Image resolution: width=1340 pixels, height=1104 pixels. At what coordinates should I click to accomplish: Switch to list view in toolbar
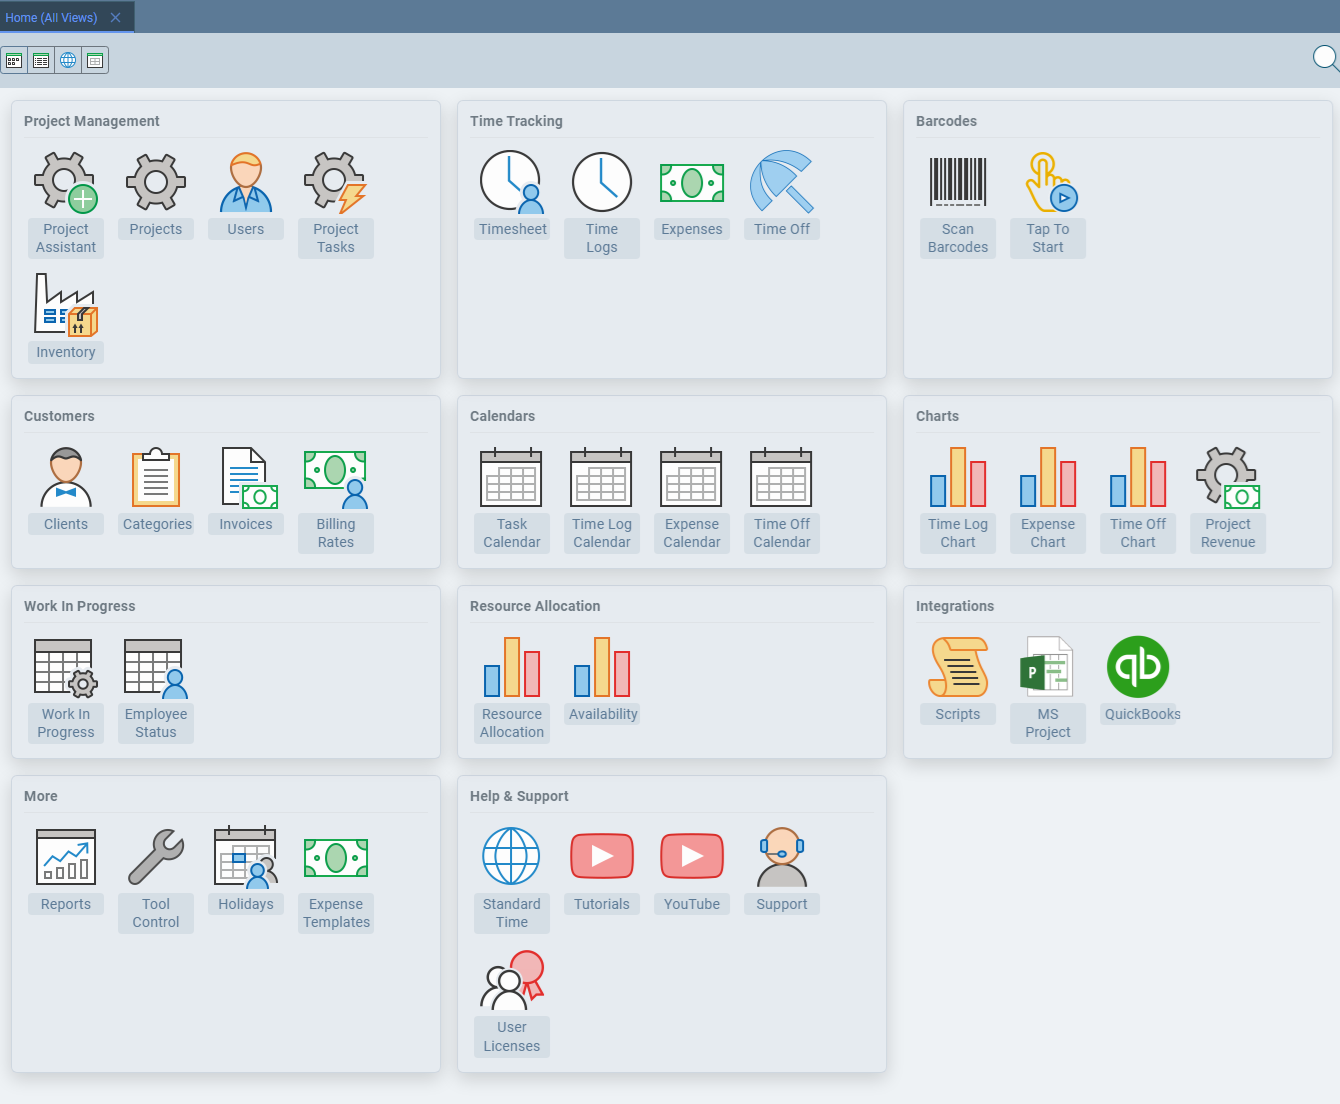tap(41, 61)
